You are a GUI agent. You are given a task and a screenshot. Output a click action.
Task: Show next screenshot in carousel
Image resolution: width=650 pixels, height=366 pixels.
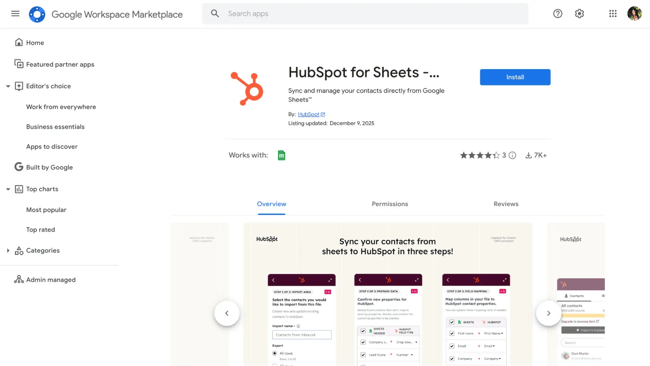[548, 313]
